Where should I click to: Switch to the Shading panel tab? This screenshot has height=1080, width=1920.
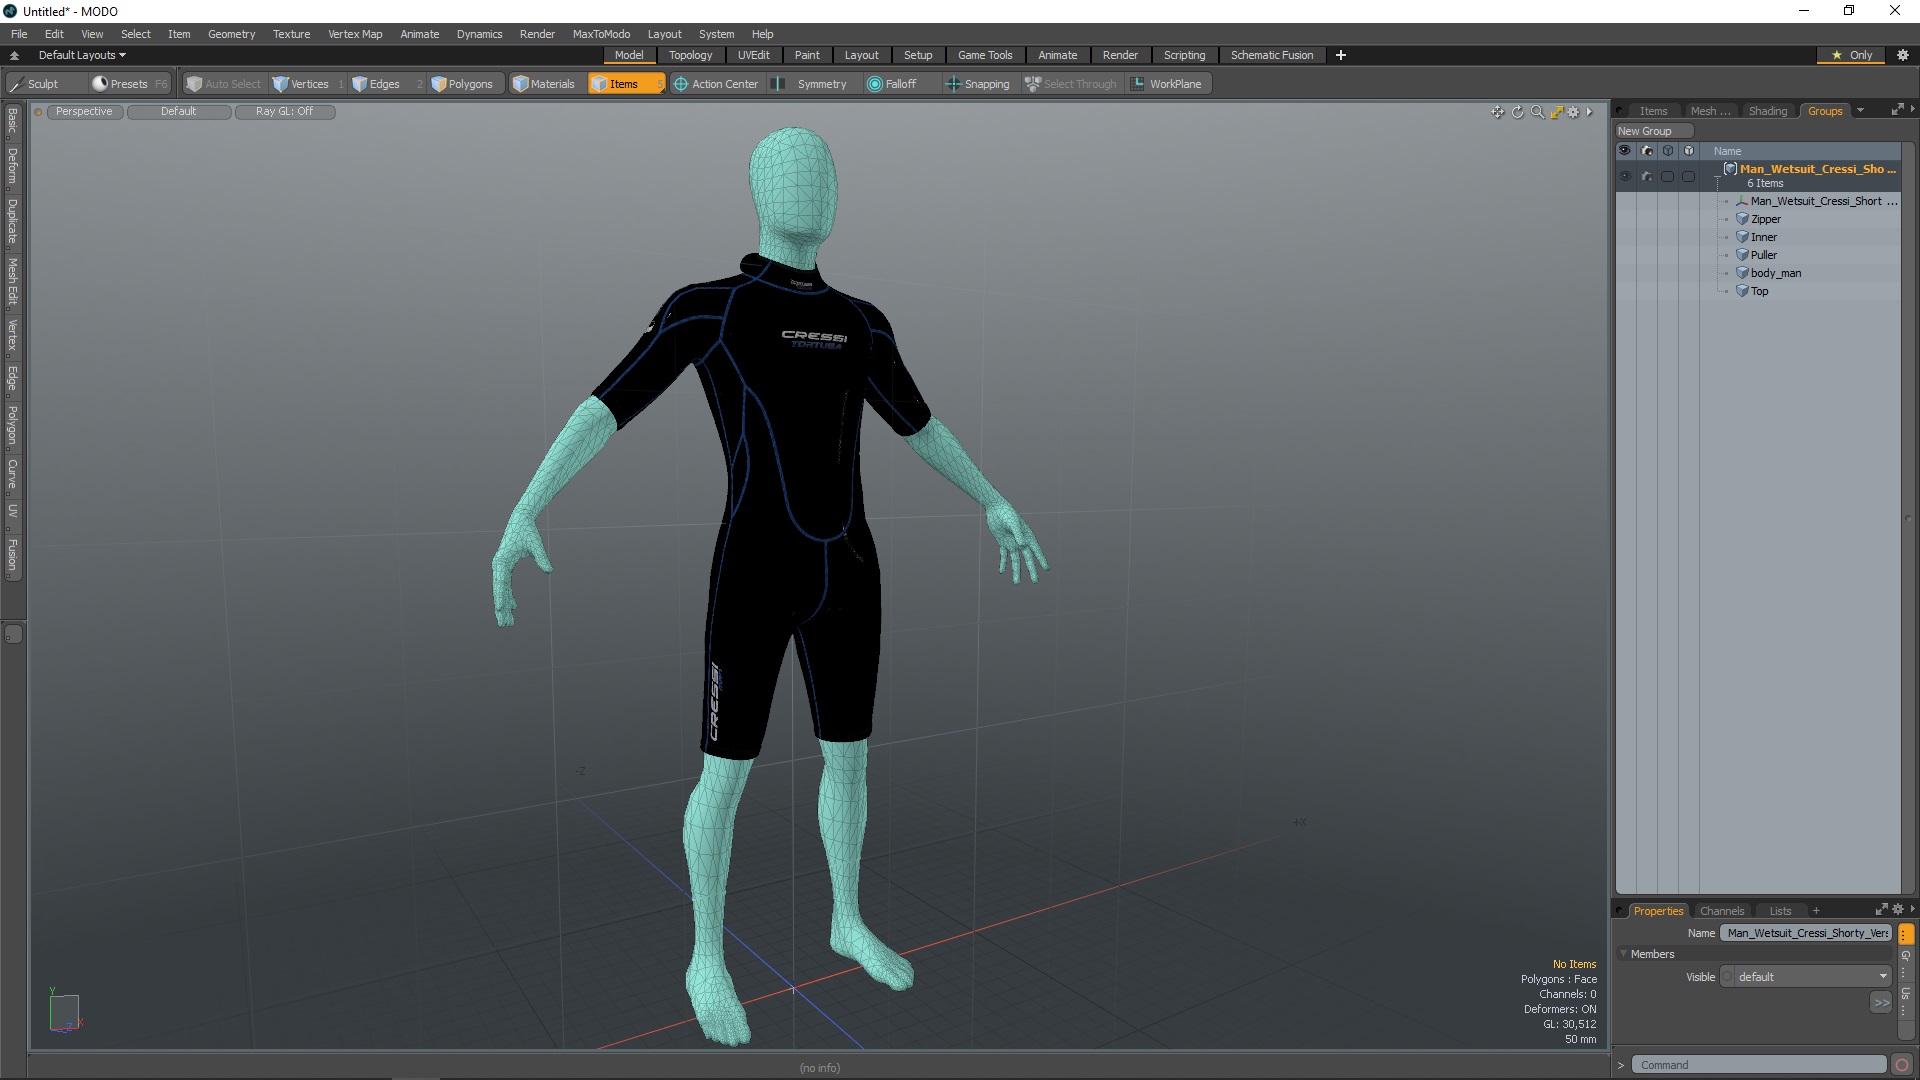pyautogui.click(x=1767, y=111)
